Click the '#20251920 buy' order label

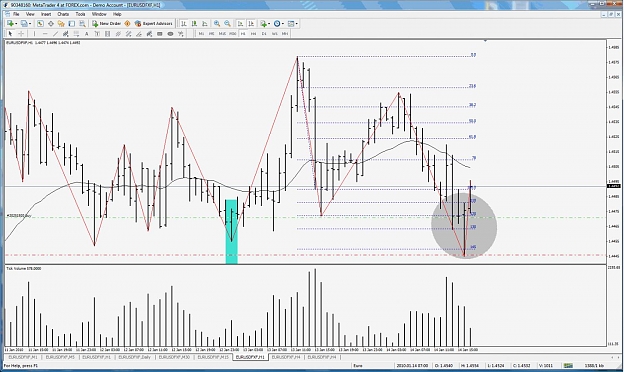click(19, 216)
